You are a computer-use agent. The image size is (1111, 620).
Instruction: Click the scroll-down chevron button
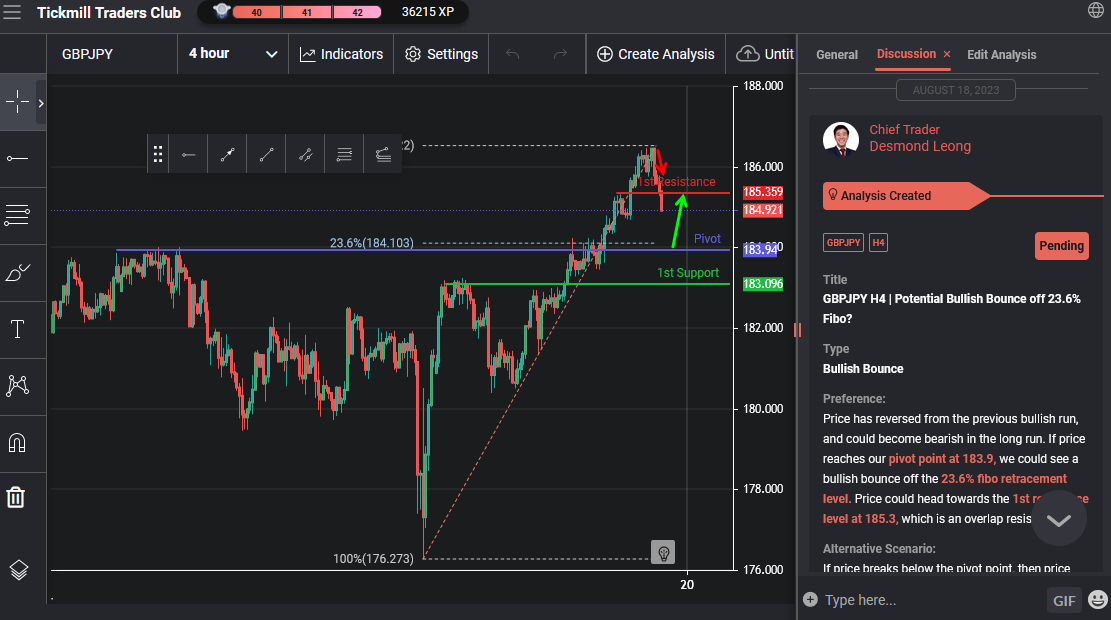pyautogui.click(x=1059, y=519)
